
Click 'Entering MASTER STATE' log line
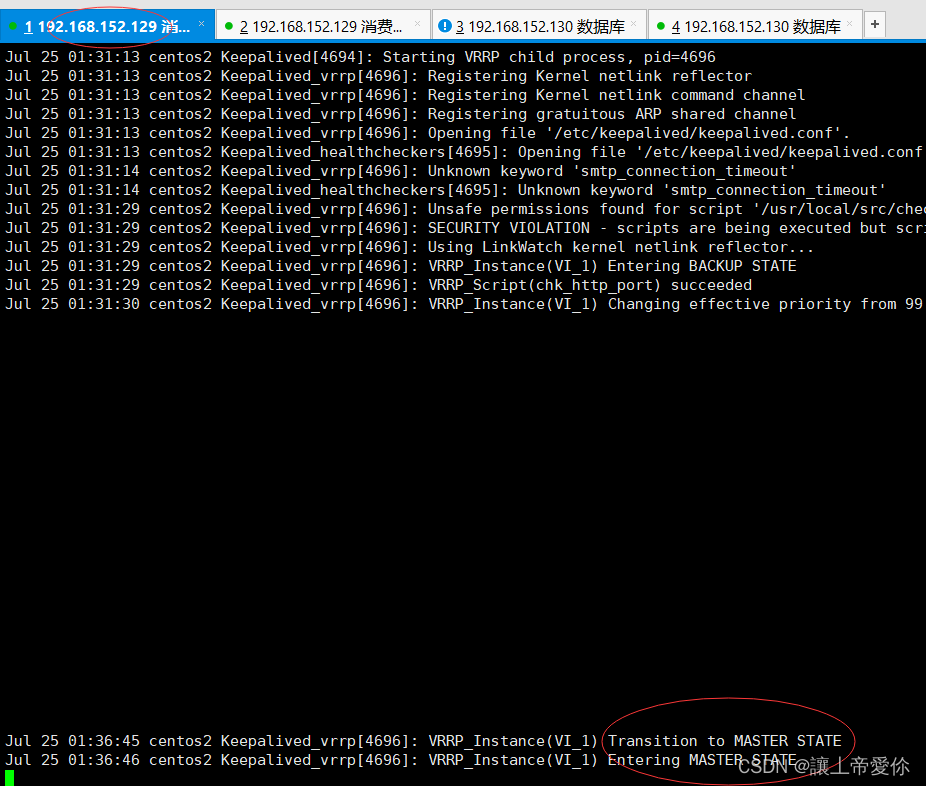coord(401,759)
